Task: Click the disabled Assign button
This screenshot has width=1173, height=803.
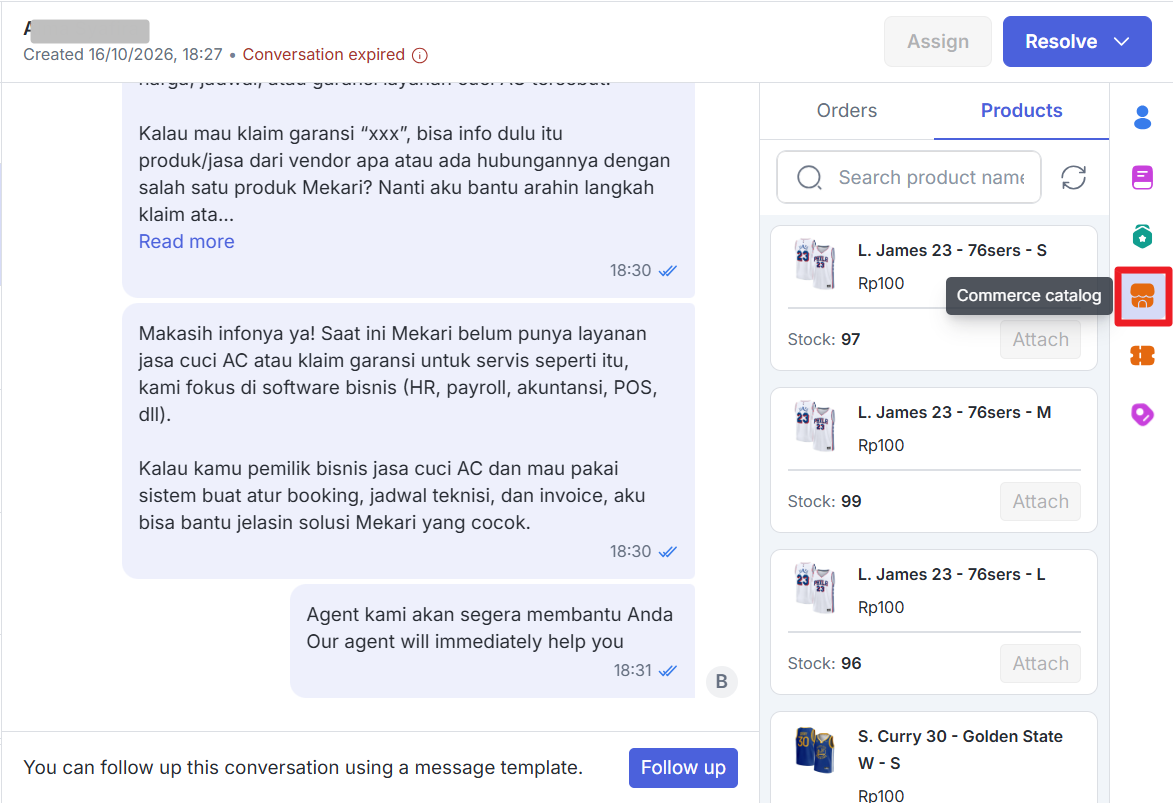Action: point(937,42)
